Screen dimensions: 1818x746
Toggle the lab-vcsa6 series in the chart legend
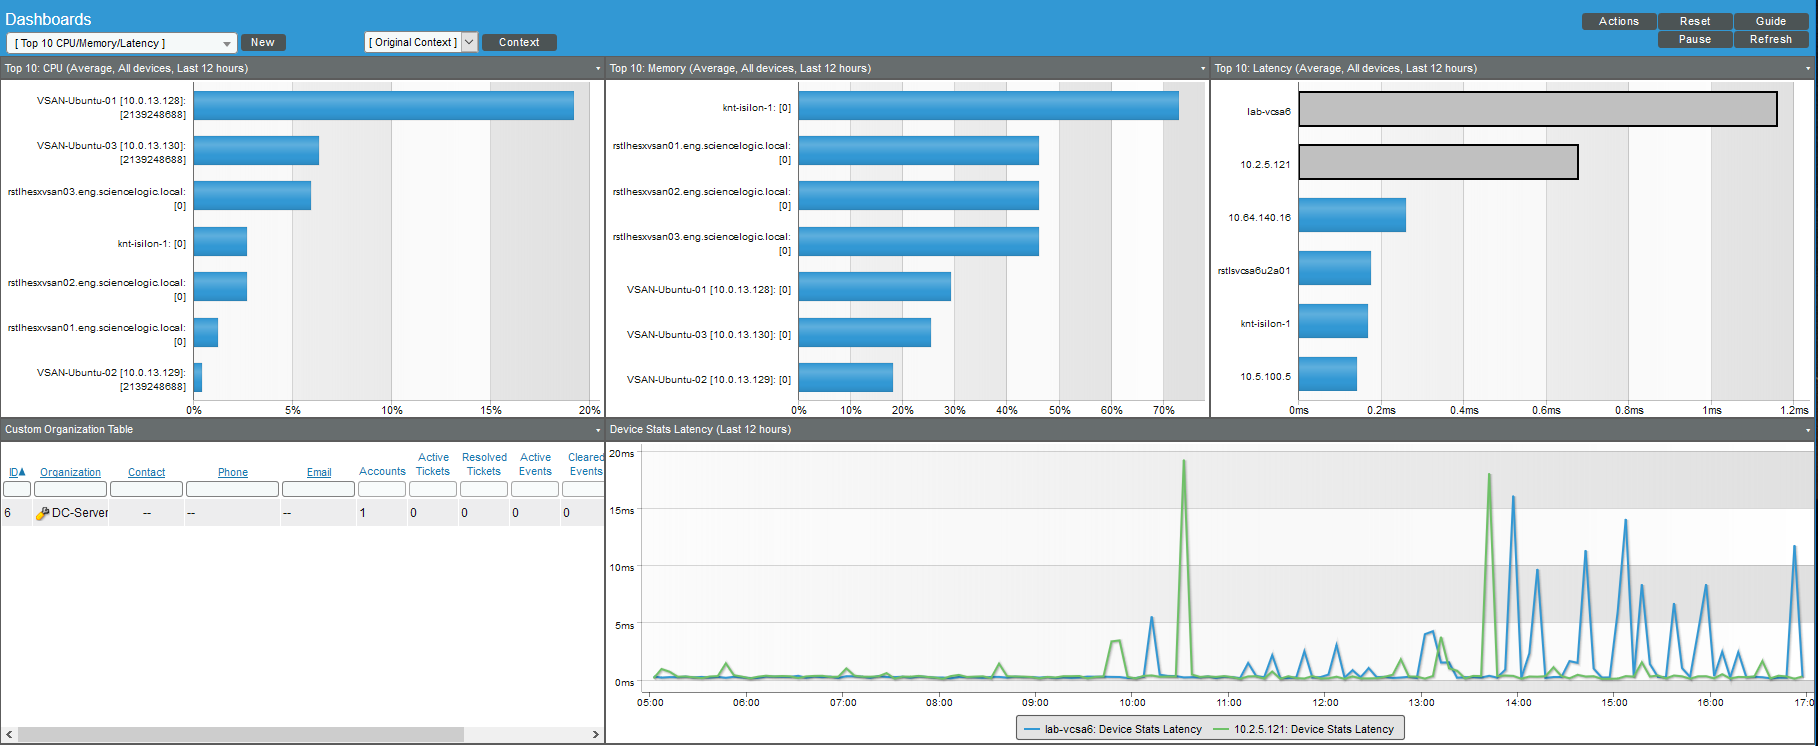[x=1114, y=729]
